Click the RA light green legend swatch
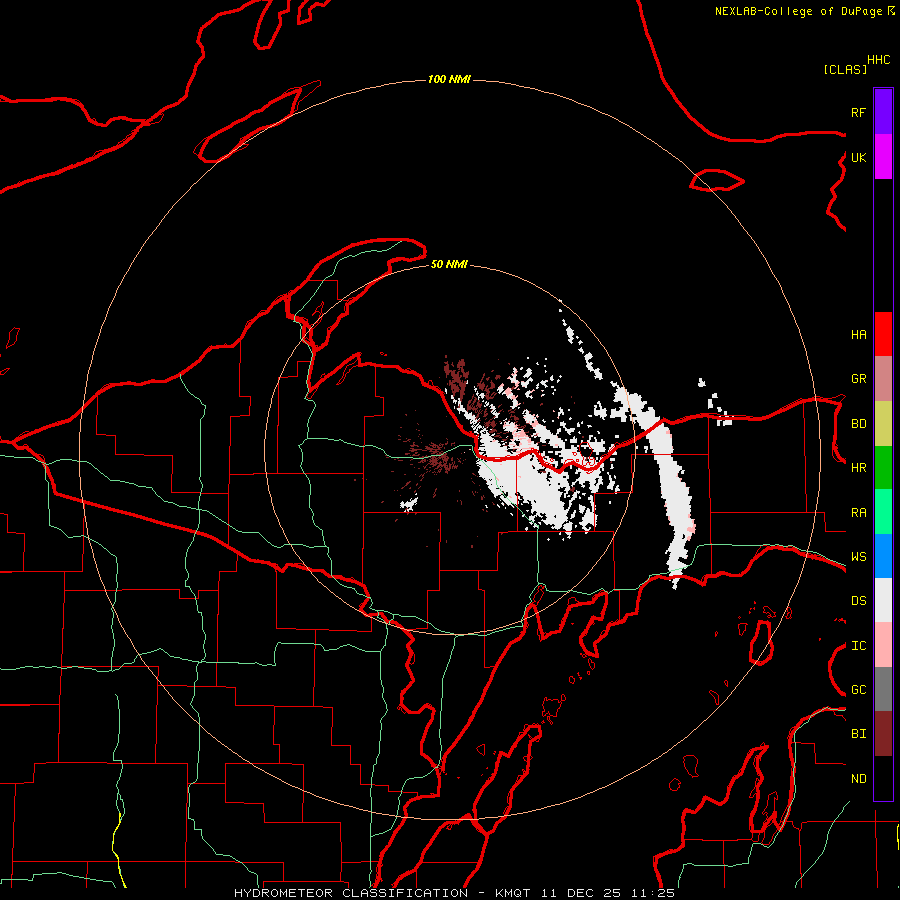Screen dimensions: 900x900 pyautogui.click(x=883, y=512)
